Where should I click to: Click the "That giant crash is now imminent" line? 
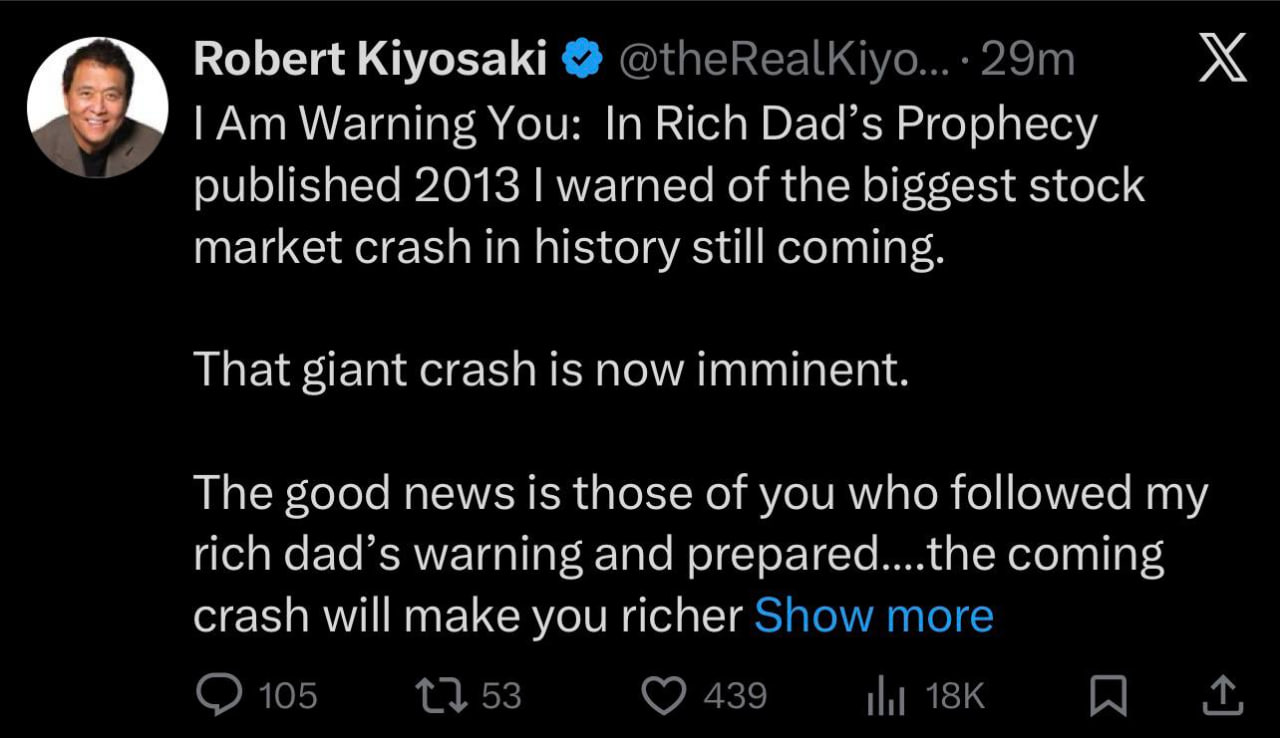pyautogui.click(x=550, y=370)
